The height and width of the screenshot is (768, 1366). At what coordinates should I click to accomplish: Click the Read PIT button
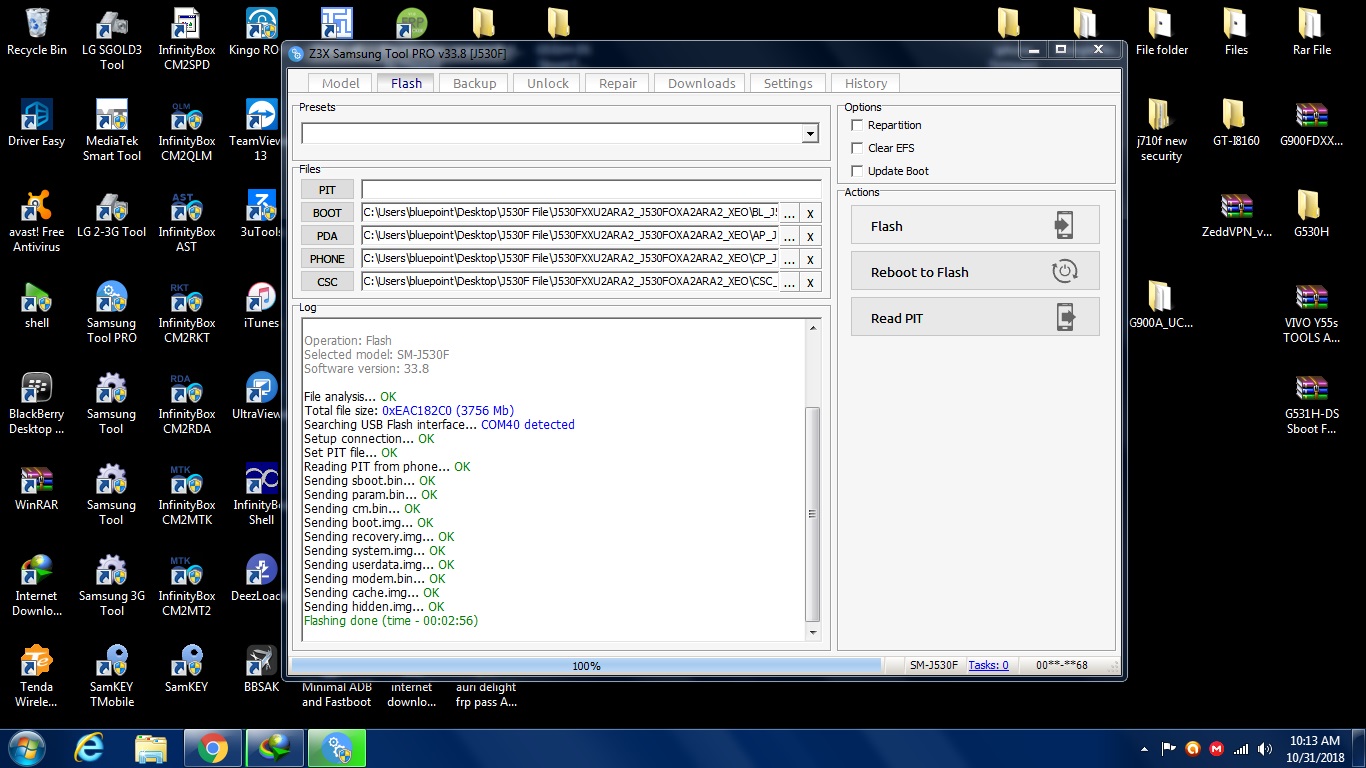click(x=975, y=317)
